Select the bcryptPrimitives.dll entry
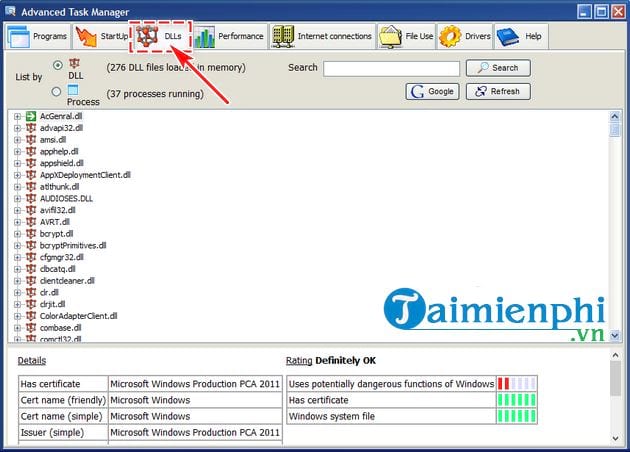Screen dimensions: 630x452 tap(73, 245)
